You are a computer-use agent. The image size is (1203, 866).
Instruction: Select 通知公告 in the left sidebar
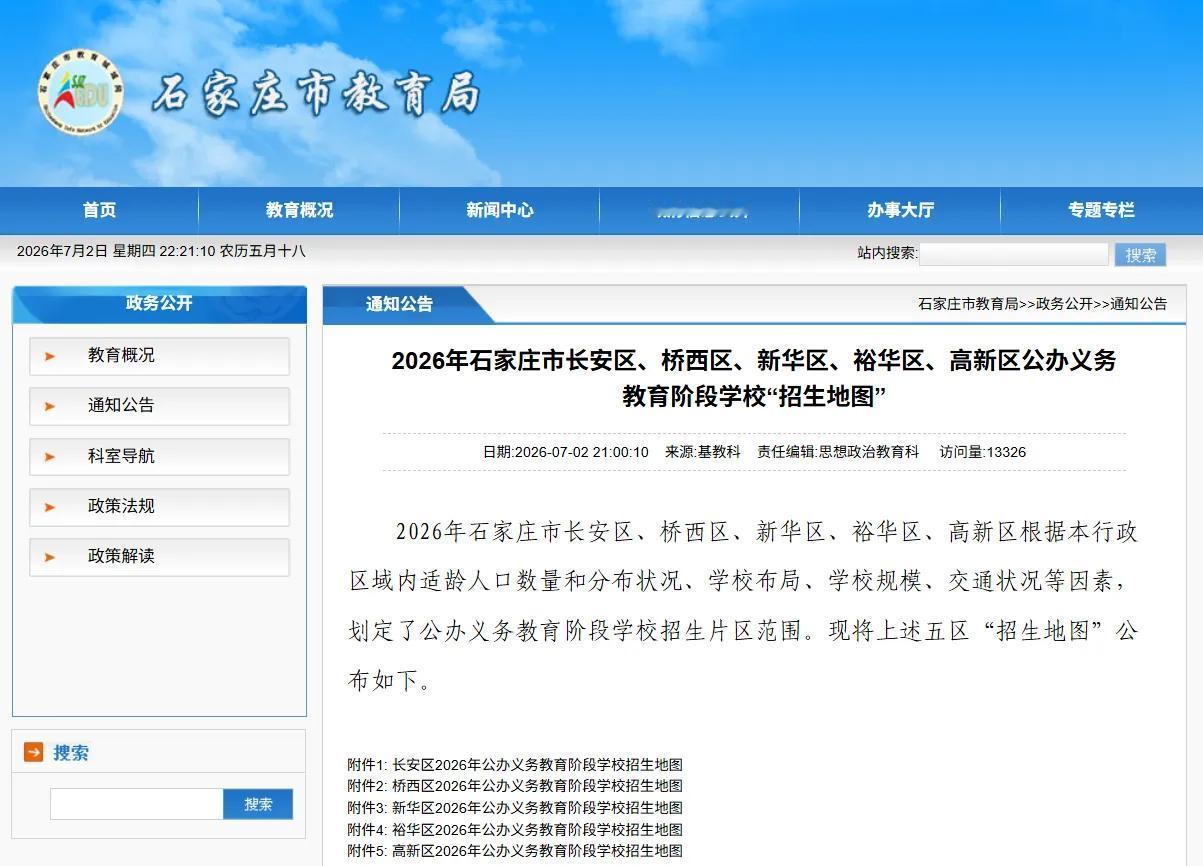pos(160,406)
